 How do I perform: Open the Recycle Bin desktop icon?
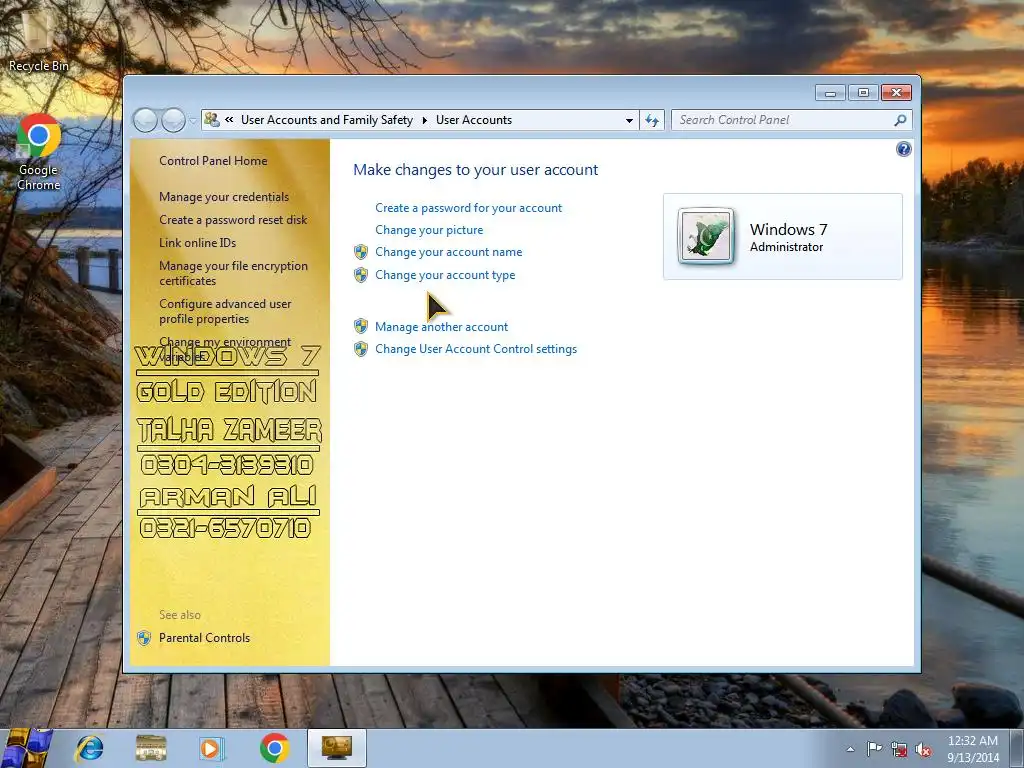point(38,40)
